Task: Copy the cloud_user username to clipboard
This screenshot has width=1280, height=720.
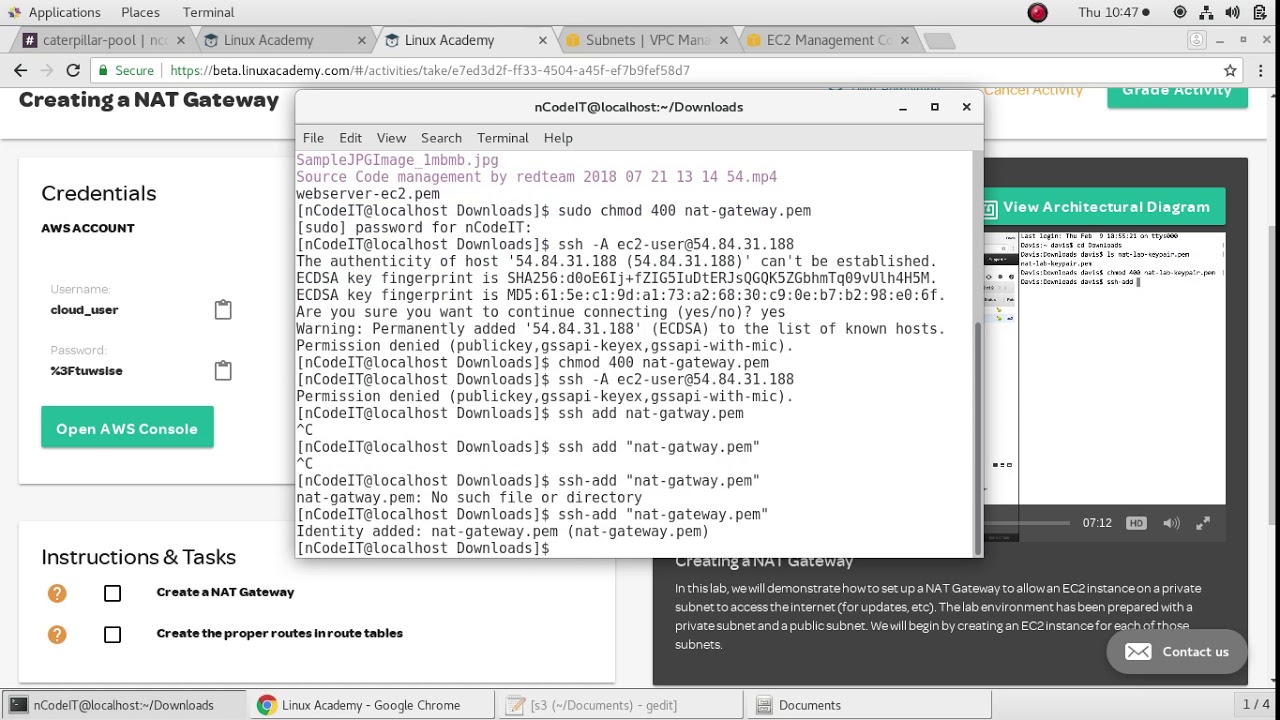Action: [223, 310]
